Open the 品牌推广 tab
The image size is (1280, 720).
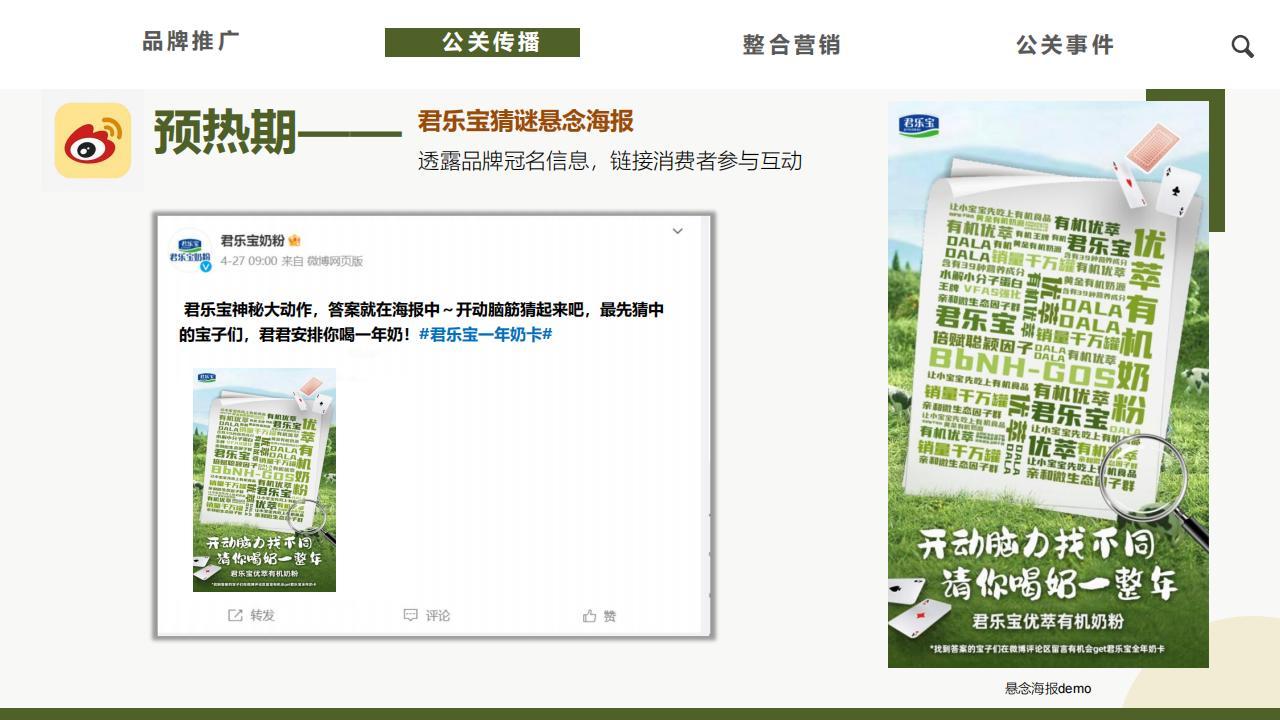click(x=190, y=42)
